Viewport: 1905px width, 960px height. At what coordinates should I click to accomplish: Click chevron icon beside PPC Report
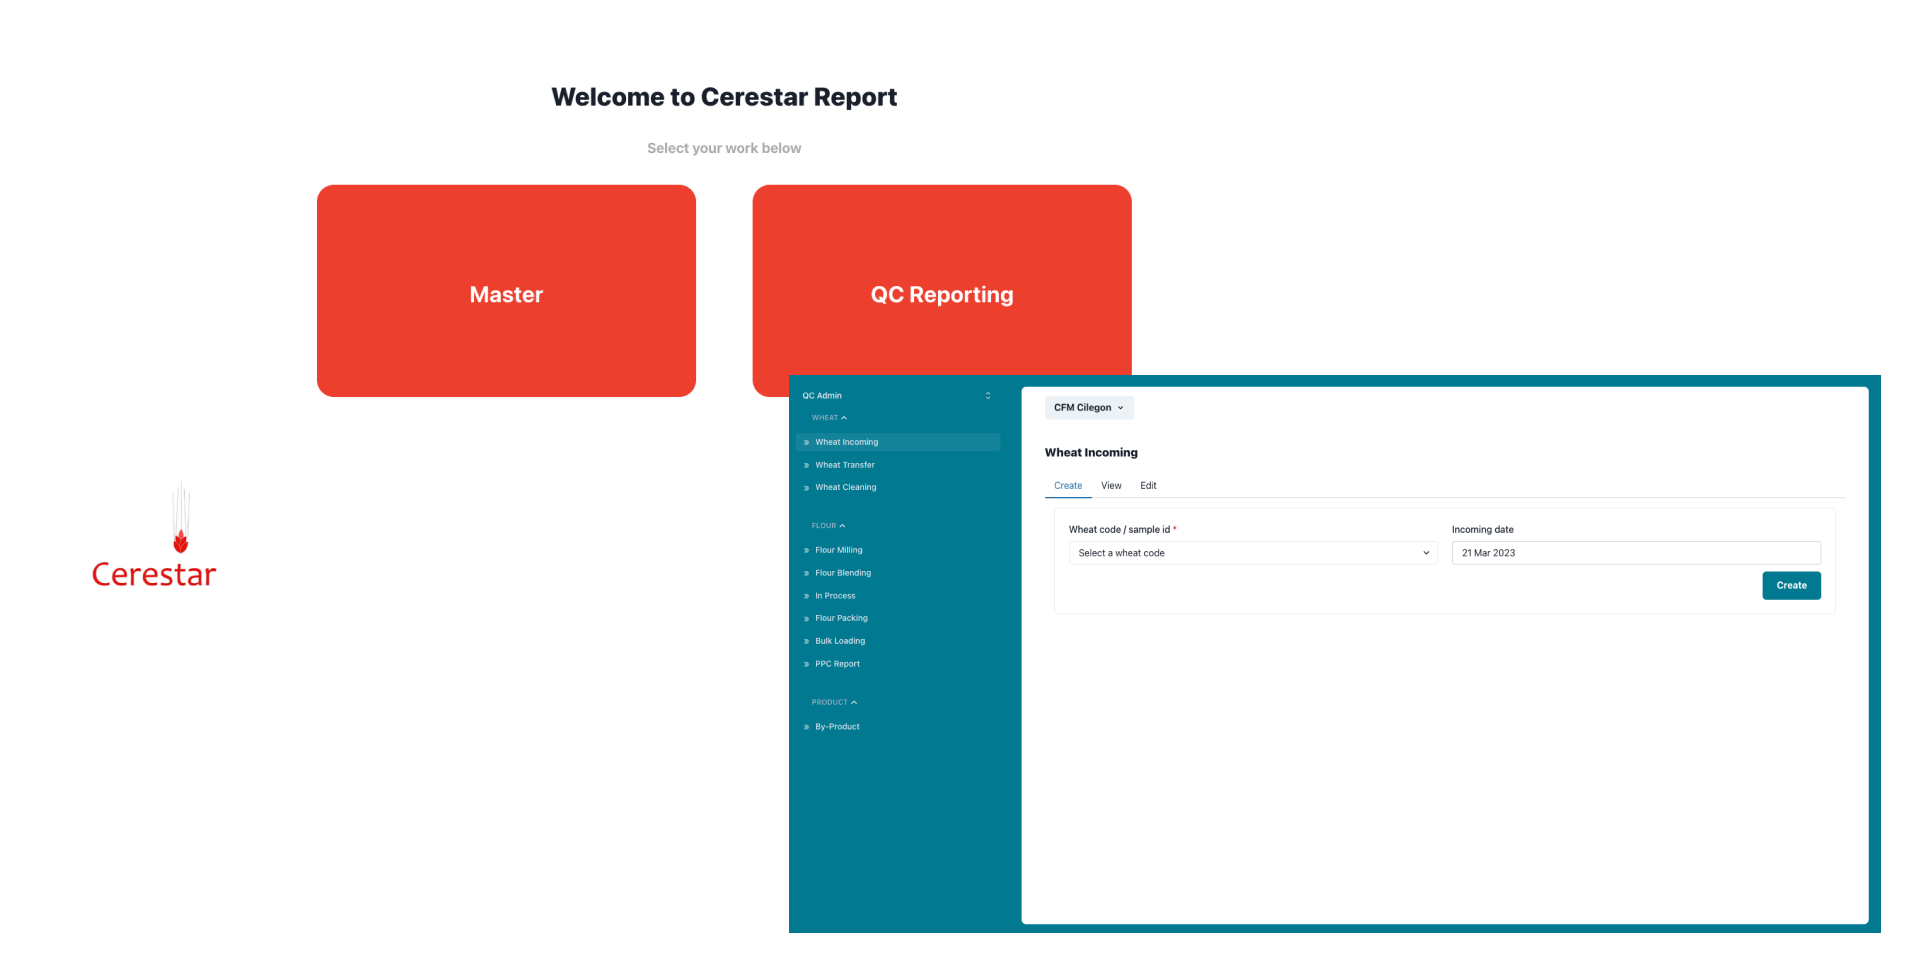[x=806, y=664]
